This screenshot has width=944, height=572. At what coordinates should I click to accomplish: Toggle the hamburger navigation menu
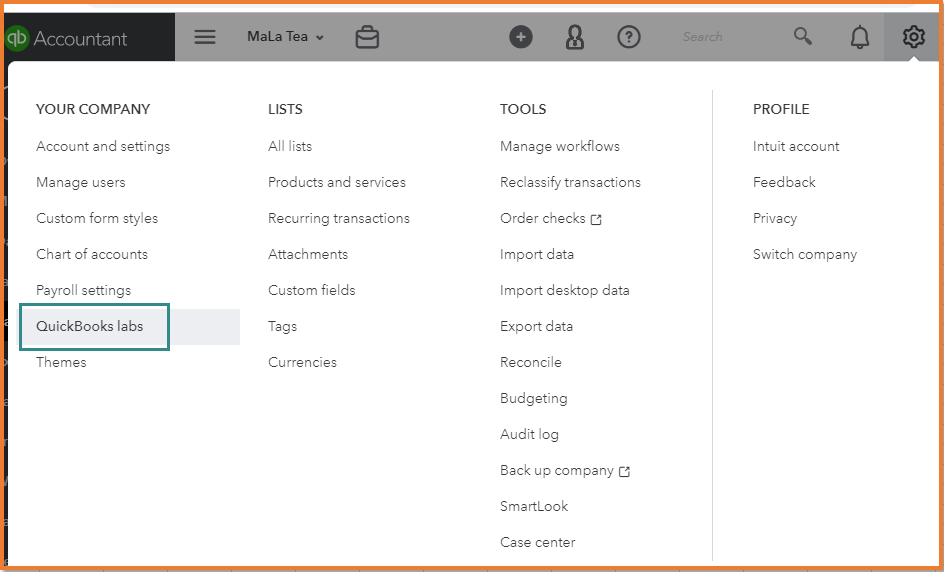pyautogui.click(x=205, y=37)
